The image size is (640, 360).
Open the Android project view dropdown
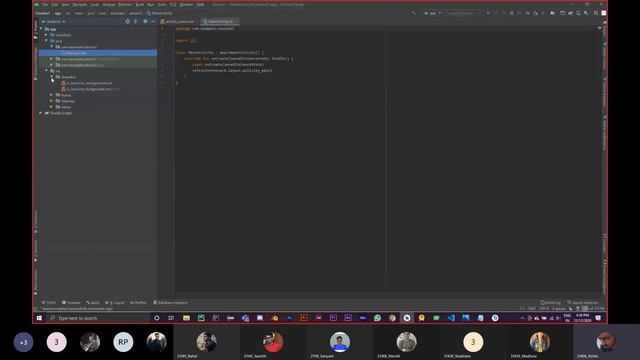pyautogui.click(x=53, y=21)
